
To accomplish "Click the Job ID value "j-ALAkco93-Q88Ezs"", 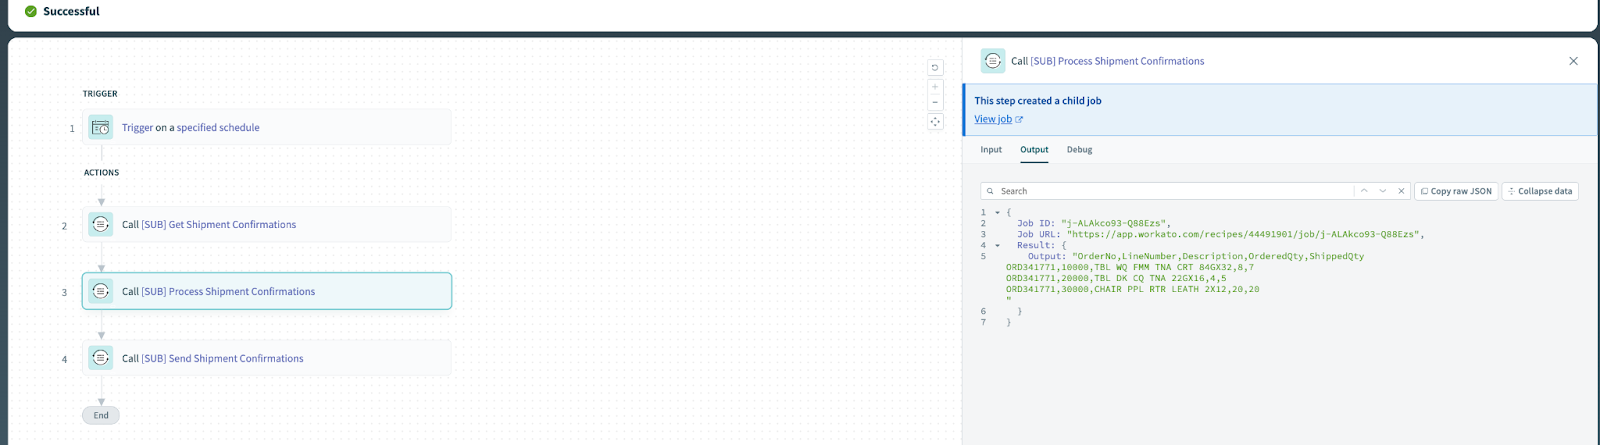I will coord(1115,224).
